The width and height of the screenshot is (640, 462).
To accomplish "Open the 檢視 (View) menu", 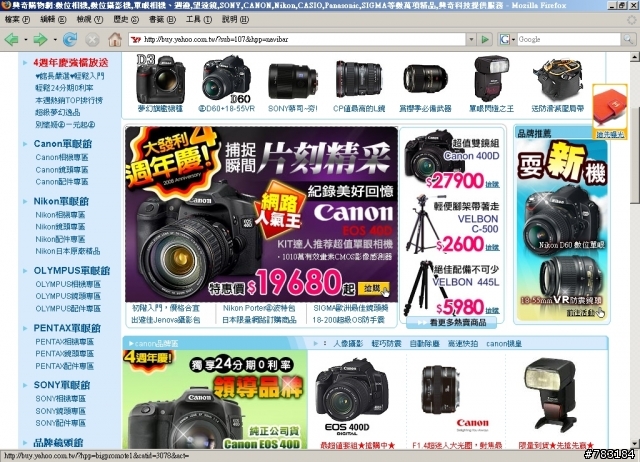I will click(90, 19).
